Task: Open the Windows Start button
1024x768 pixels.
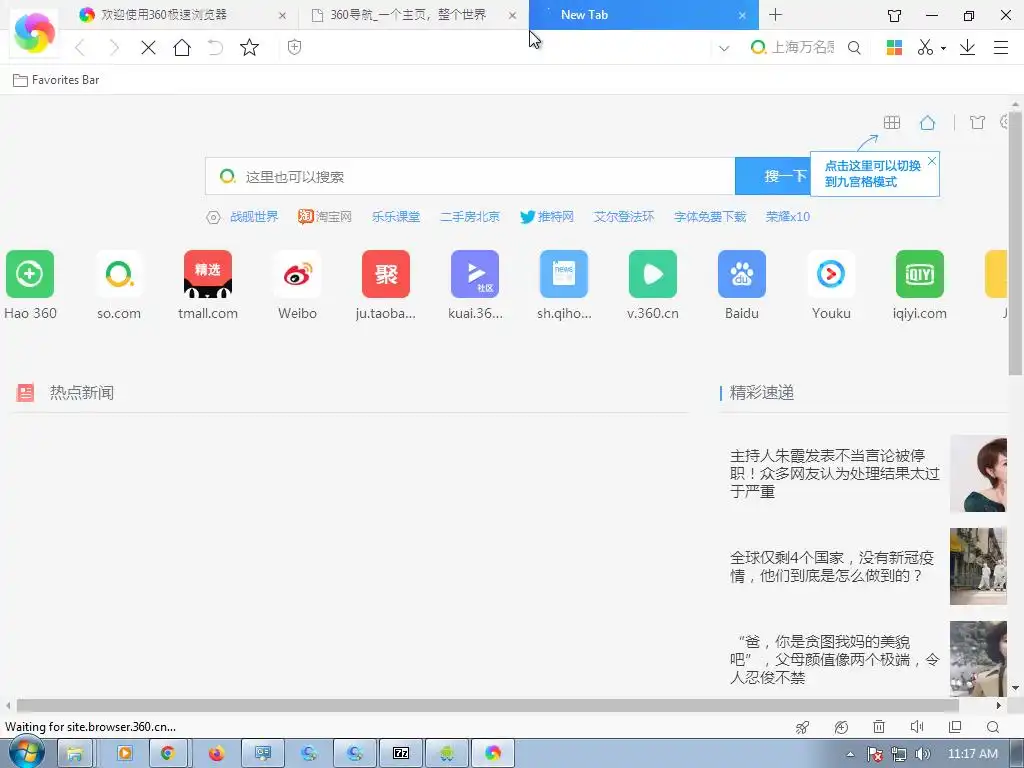Action: 27,753
